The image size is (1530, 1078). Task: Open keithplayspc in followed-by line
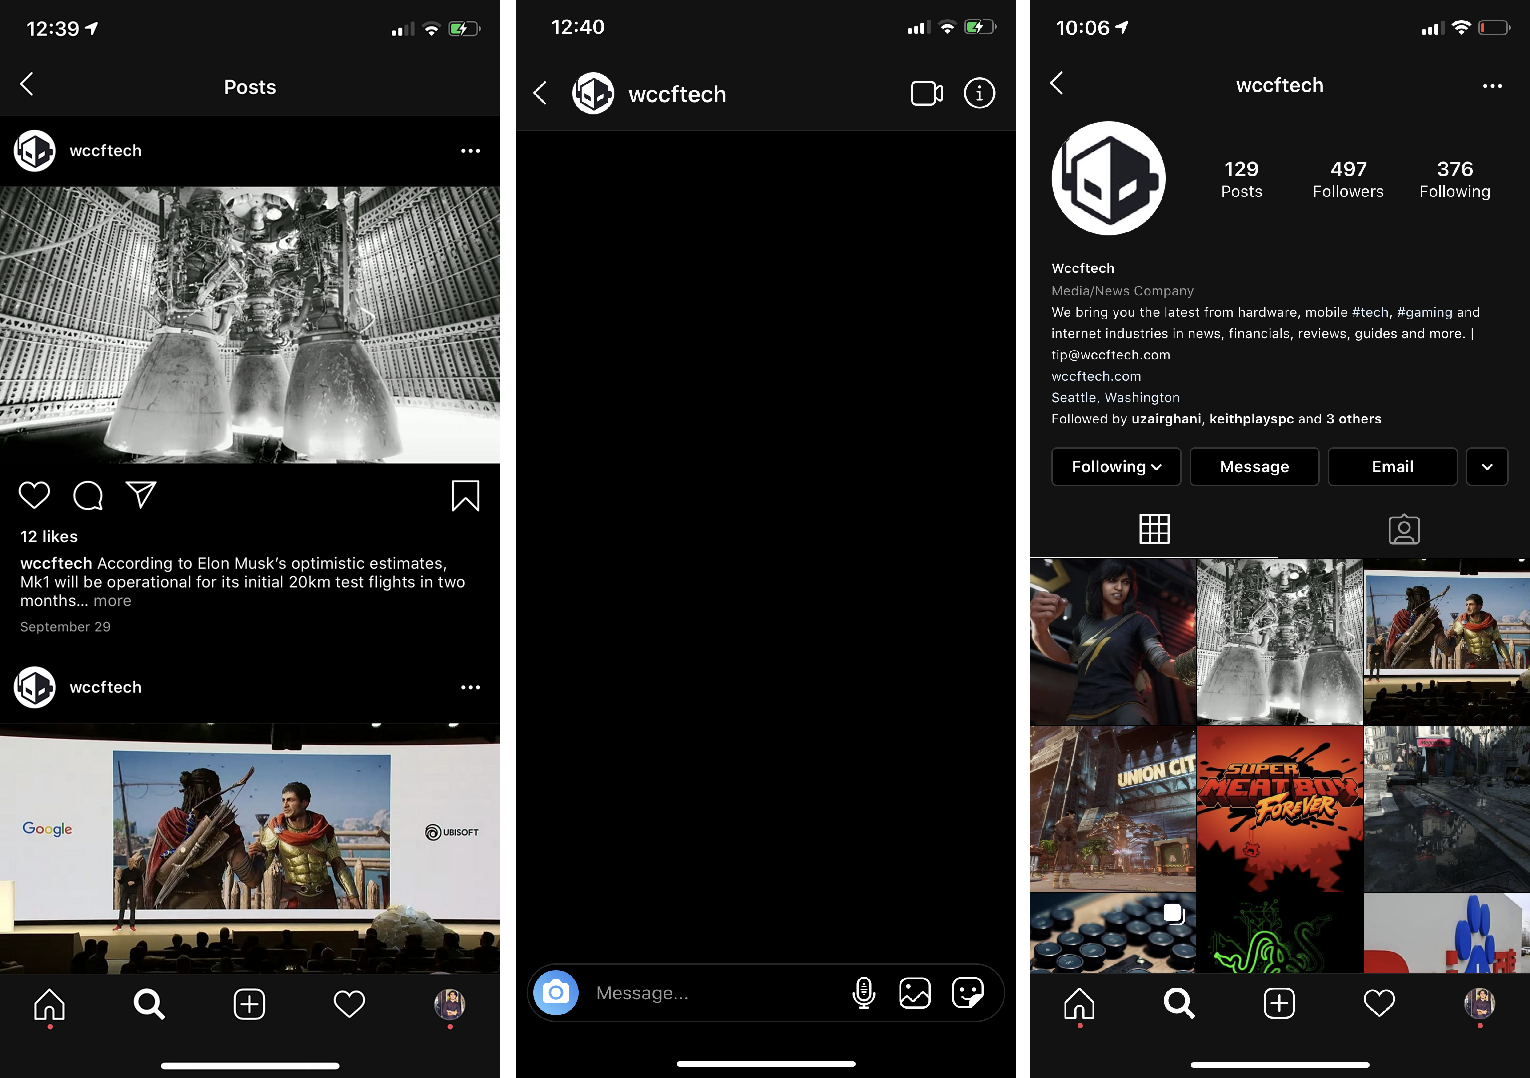1251,419
